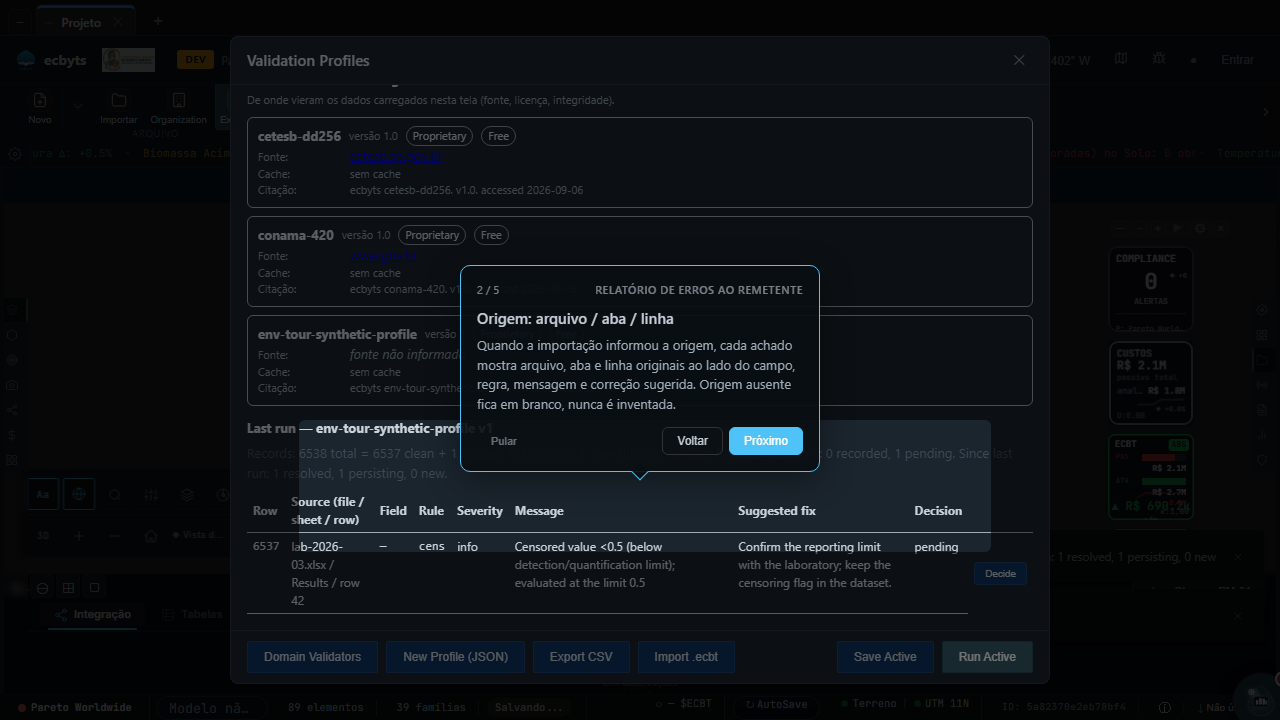This screenshot has height=720, width=1280.
Task: Add a new tab with plus icon
Action: coord(157,21)
